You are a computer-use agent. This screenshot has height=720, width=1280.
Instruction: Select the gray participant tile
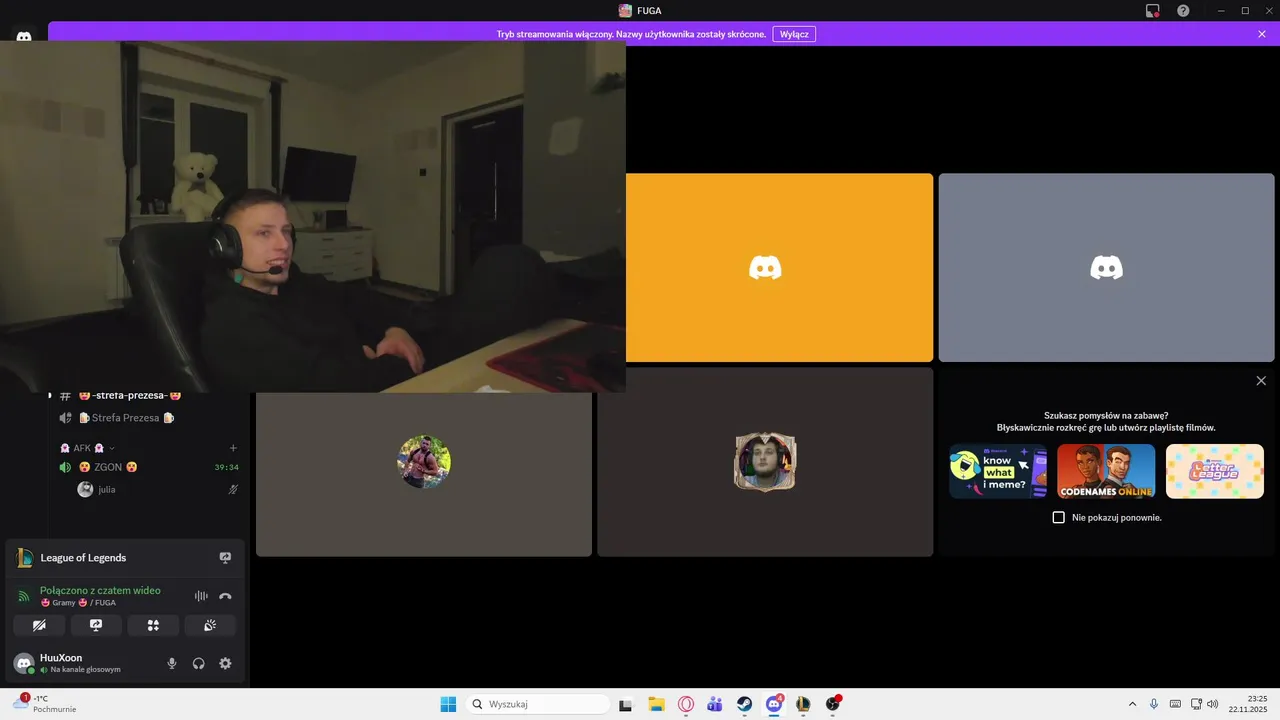coord(1106,267)
